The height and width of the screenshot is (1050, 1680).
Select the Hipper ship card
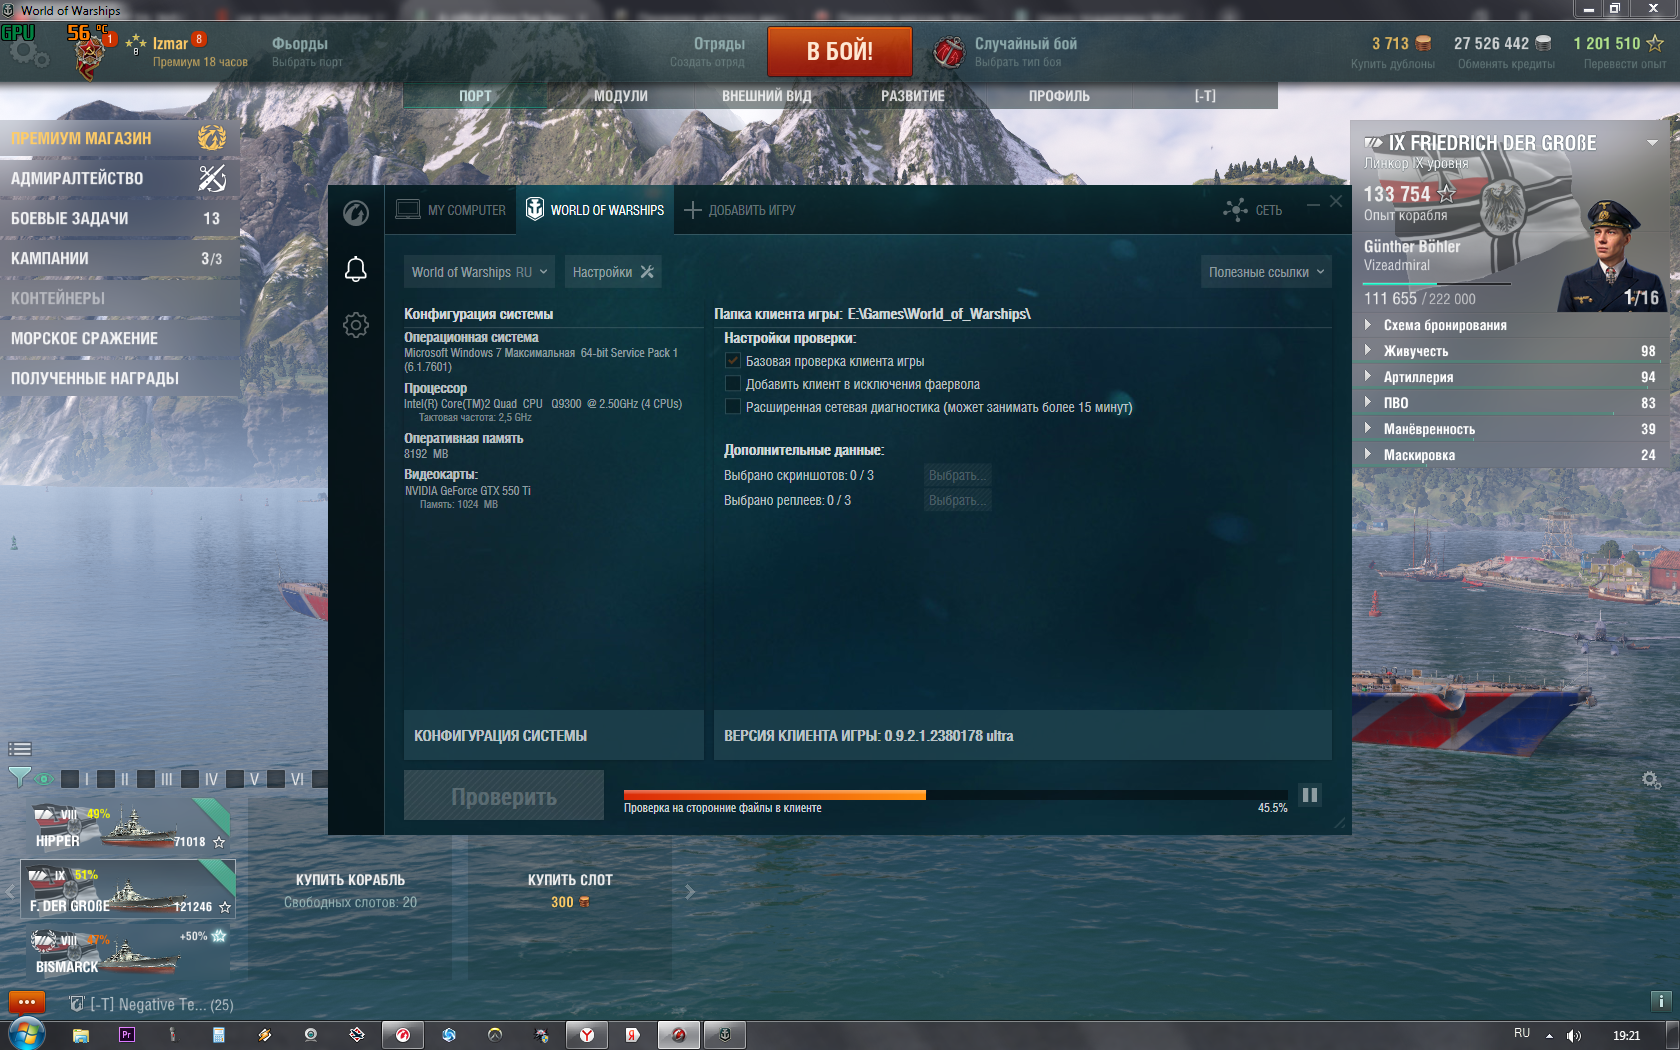[x=127, y=824]
